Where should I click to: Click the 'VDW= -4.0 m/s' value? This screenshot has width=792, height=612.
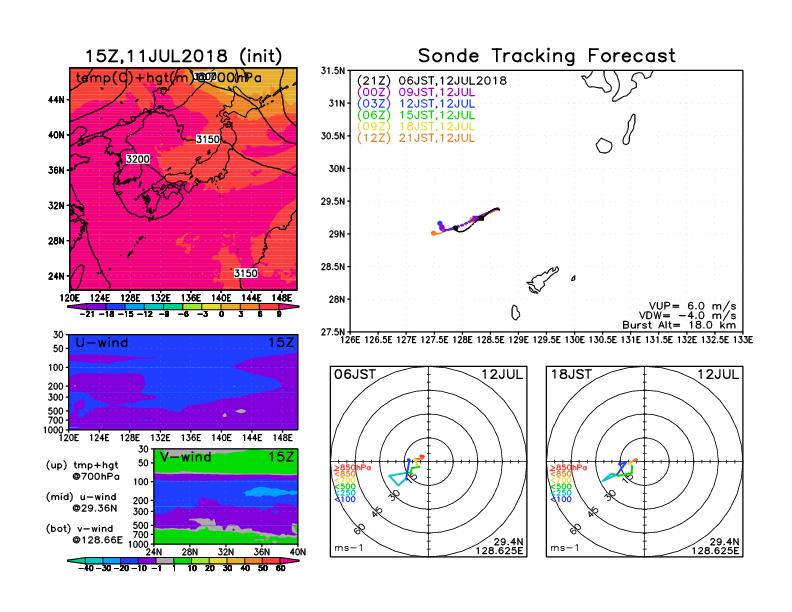(x=687, y=316)
